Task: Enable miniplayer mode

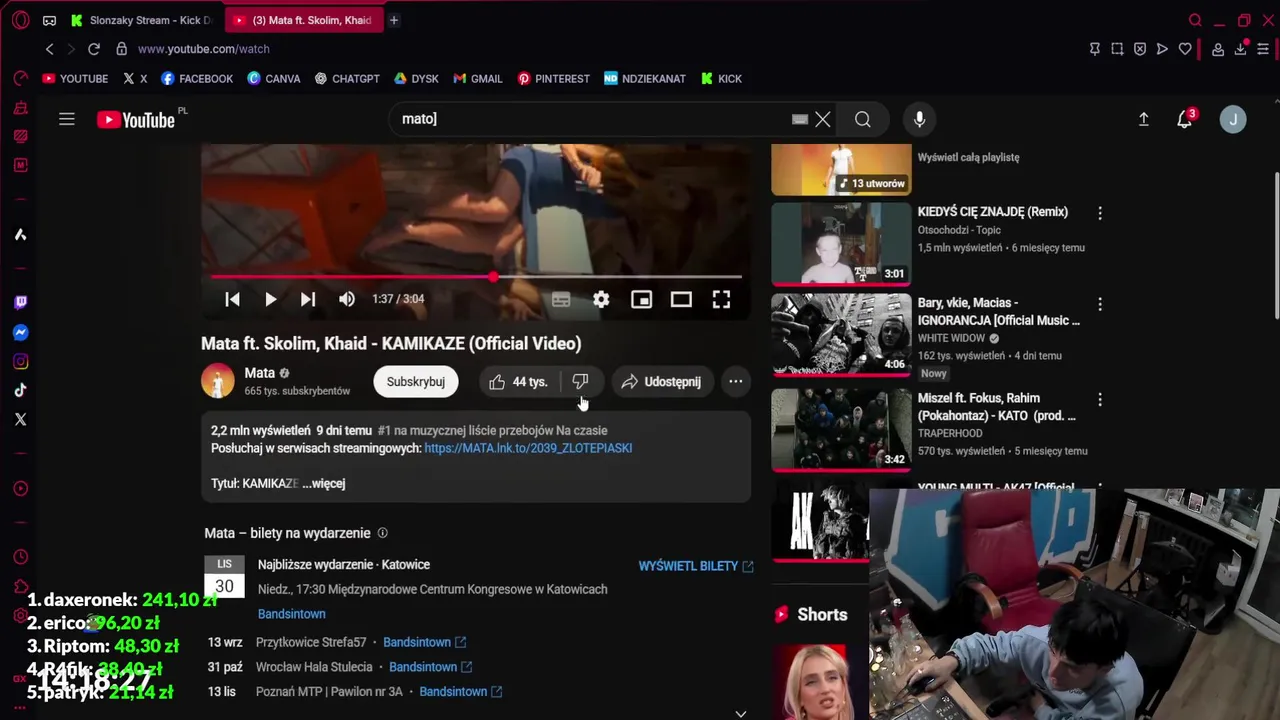Action: [x=641, y=300]
